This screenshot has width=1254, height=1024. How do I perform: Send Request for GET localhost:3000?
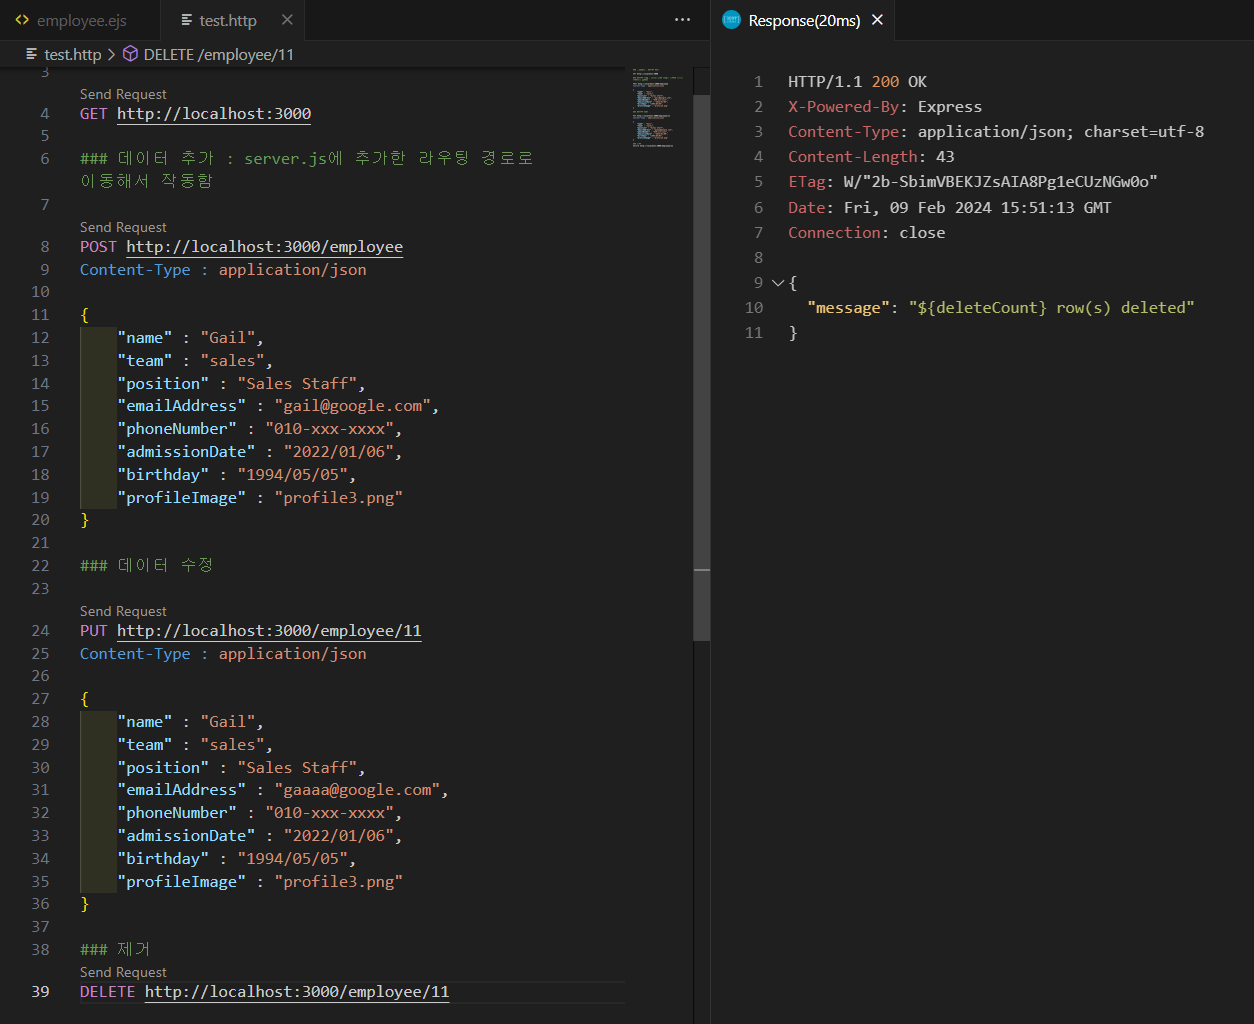(x=123, y=94)
